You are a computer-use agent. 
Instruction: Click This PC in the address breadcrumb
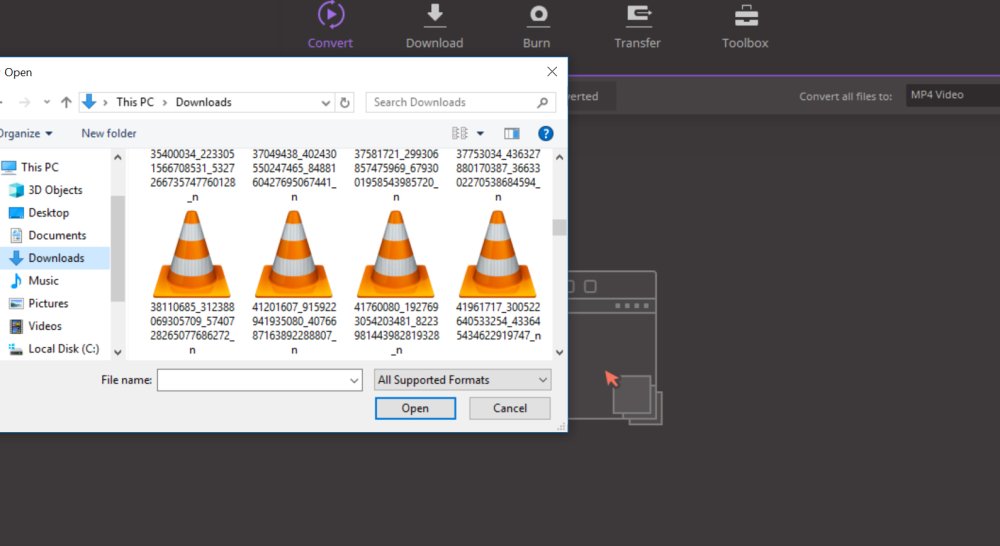coord(135,102)
